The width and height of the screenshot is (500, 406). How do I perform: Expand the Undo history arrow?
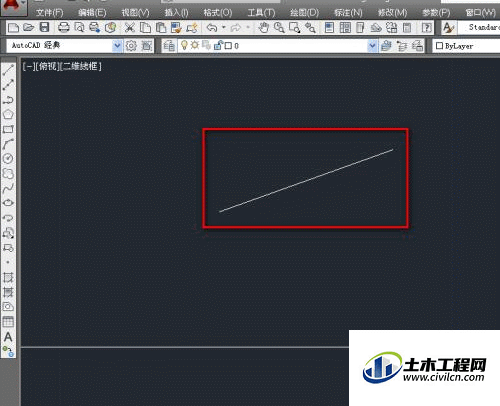224,27
